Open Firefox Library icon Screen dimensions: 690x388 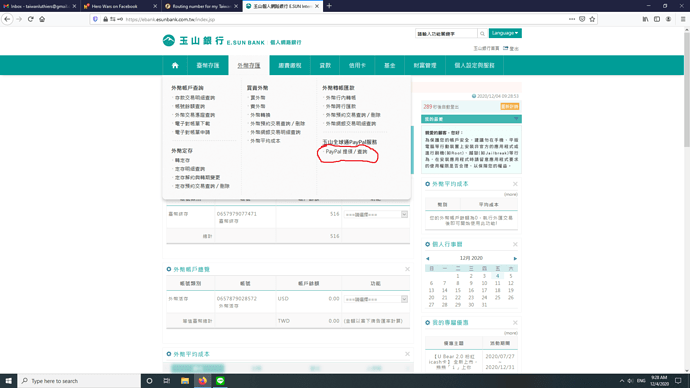coord(645,19)
